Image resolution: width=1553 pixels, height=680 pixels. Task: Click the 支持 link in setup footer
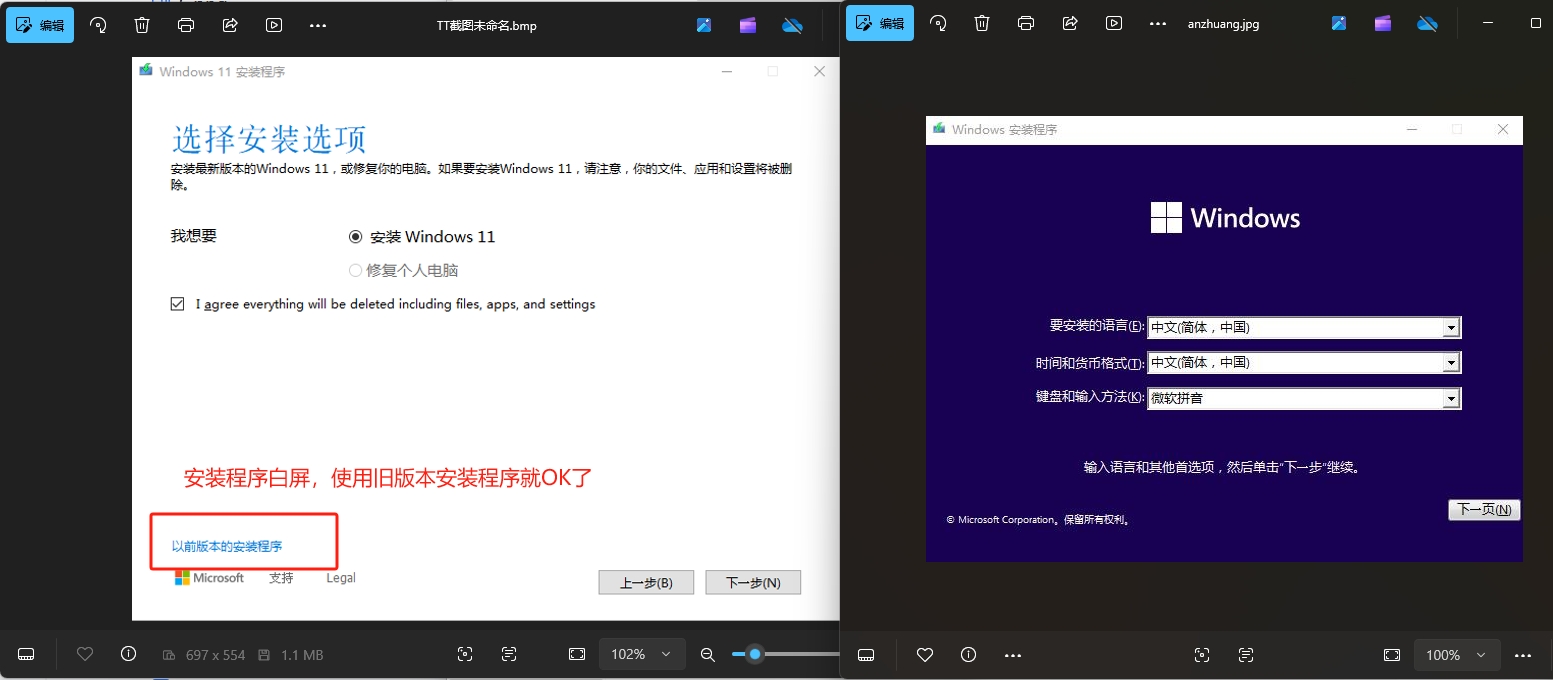(281, 578)
